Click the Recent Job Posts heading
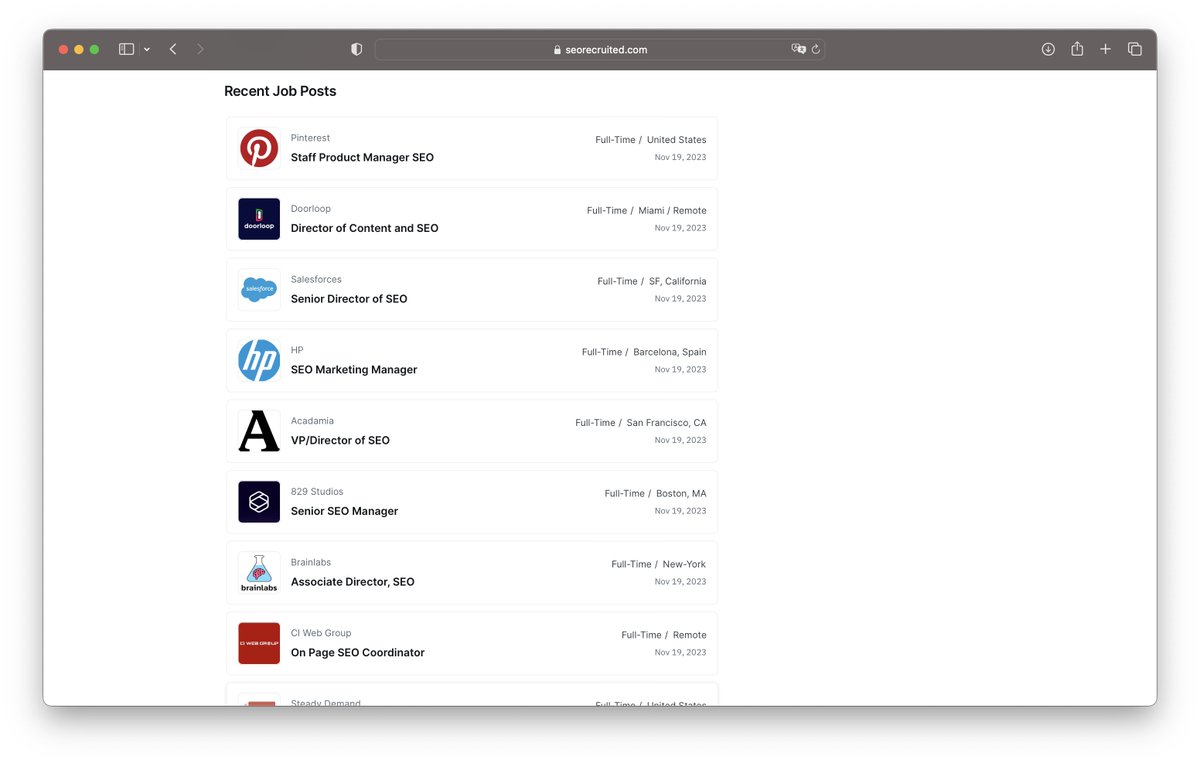The width and height of the screenshot is (1200, 763). 280,91
